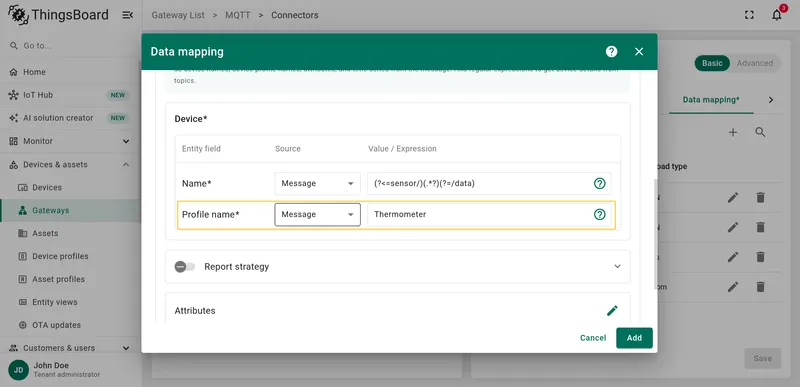Edit the first mapping row
Screen dimensions: 800x387
pos(733,197)
